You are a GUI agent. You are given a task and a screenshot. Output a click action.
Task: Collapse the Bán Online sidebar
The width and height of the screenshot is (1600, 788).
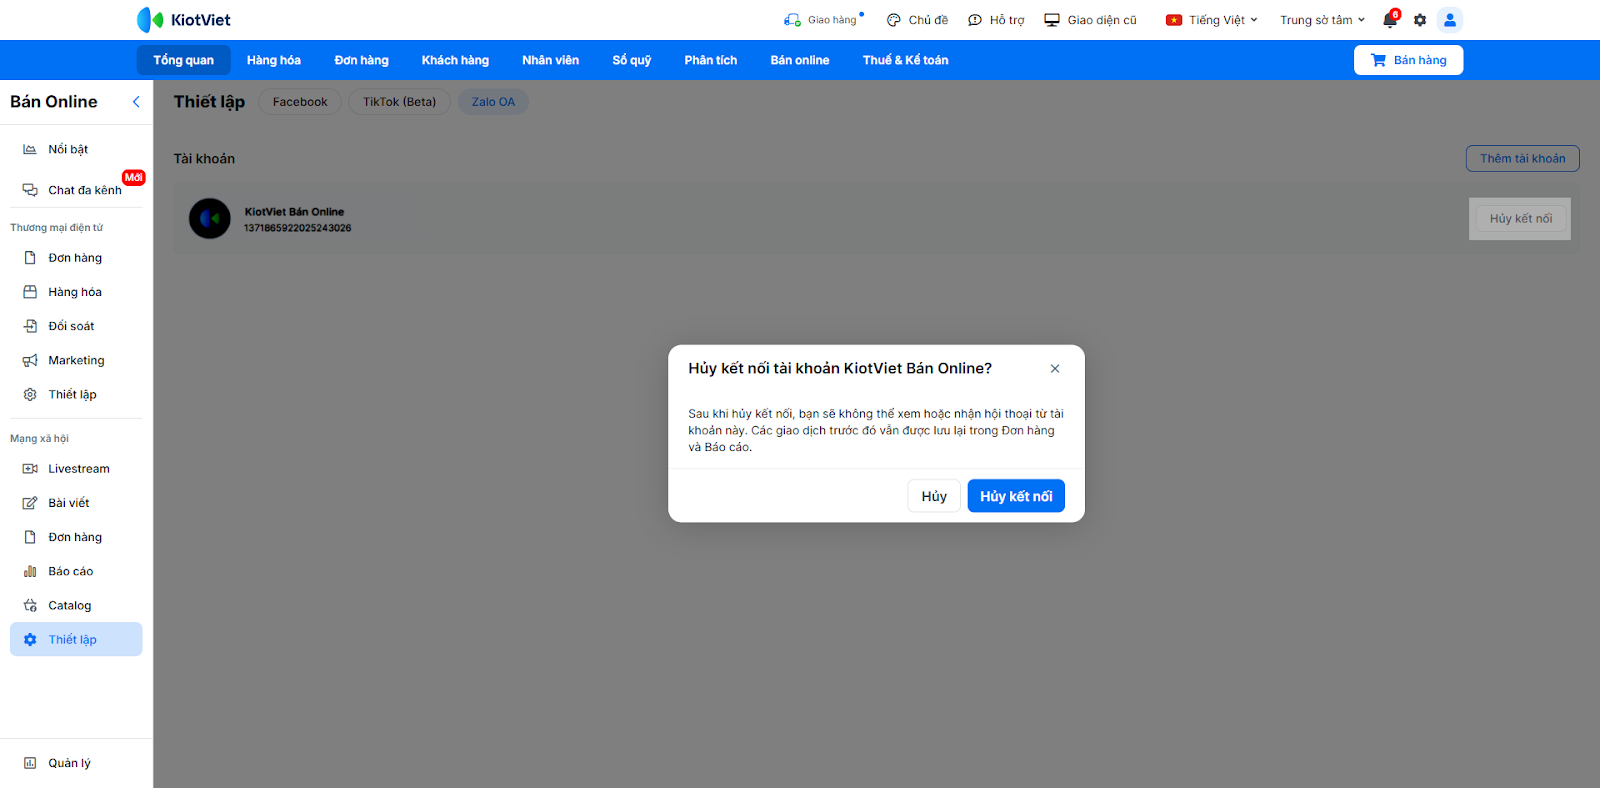click(136, 102)
